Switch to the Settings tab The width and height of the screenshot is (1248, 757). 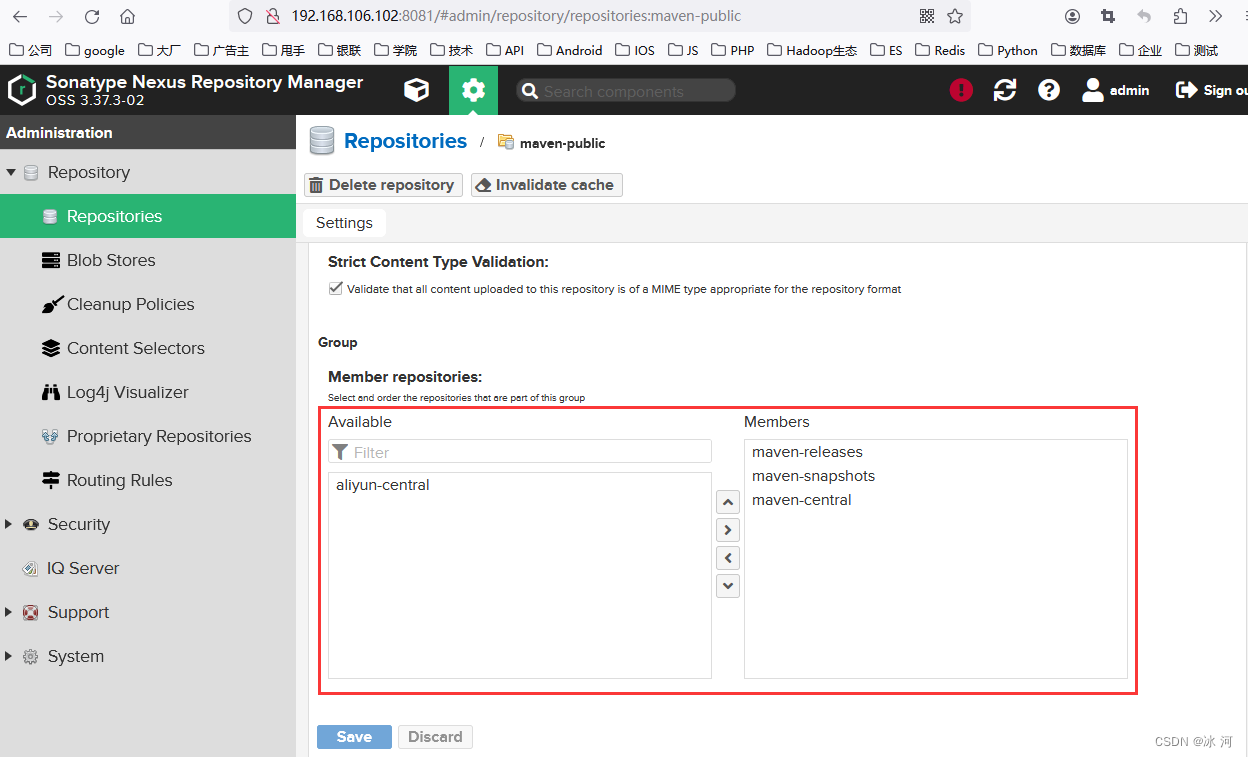point(344,223)
